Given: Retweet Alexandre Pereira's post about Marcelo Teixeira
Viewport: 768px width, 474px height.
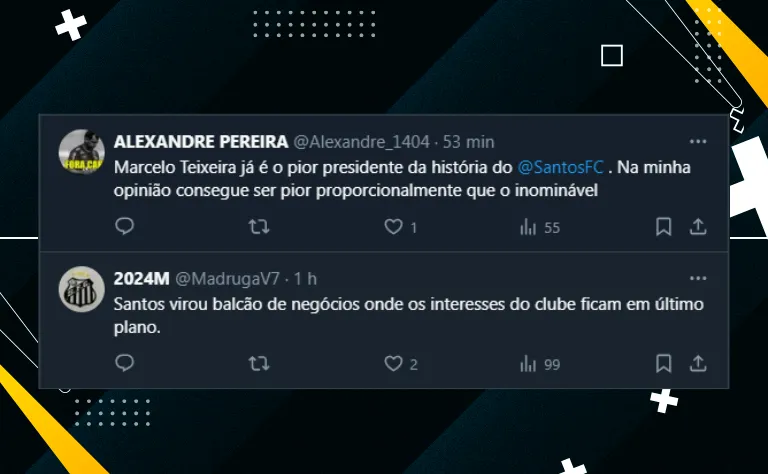Looking at the screenshot, I should click(x=259, y=227).
